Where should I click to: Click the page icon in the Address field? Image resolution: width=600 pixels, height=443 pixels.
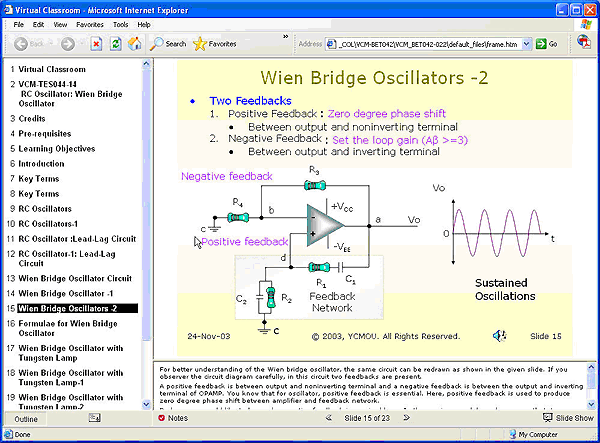tap(331, 44)
